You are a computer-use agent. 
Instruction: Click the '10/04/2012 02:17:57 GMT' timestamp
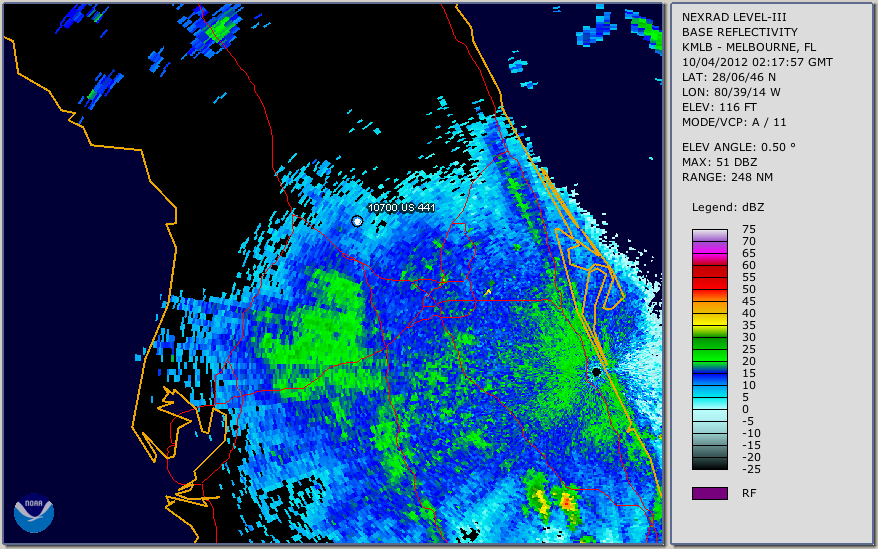click(x=757, y=62)
